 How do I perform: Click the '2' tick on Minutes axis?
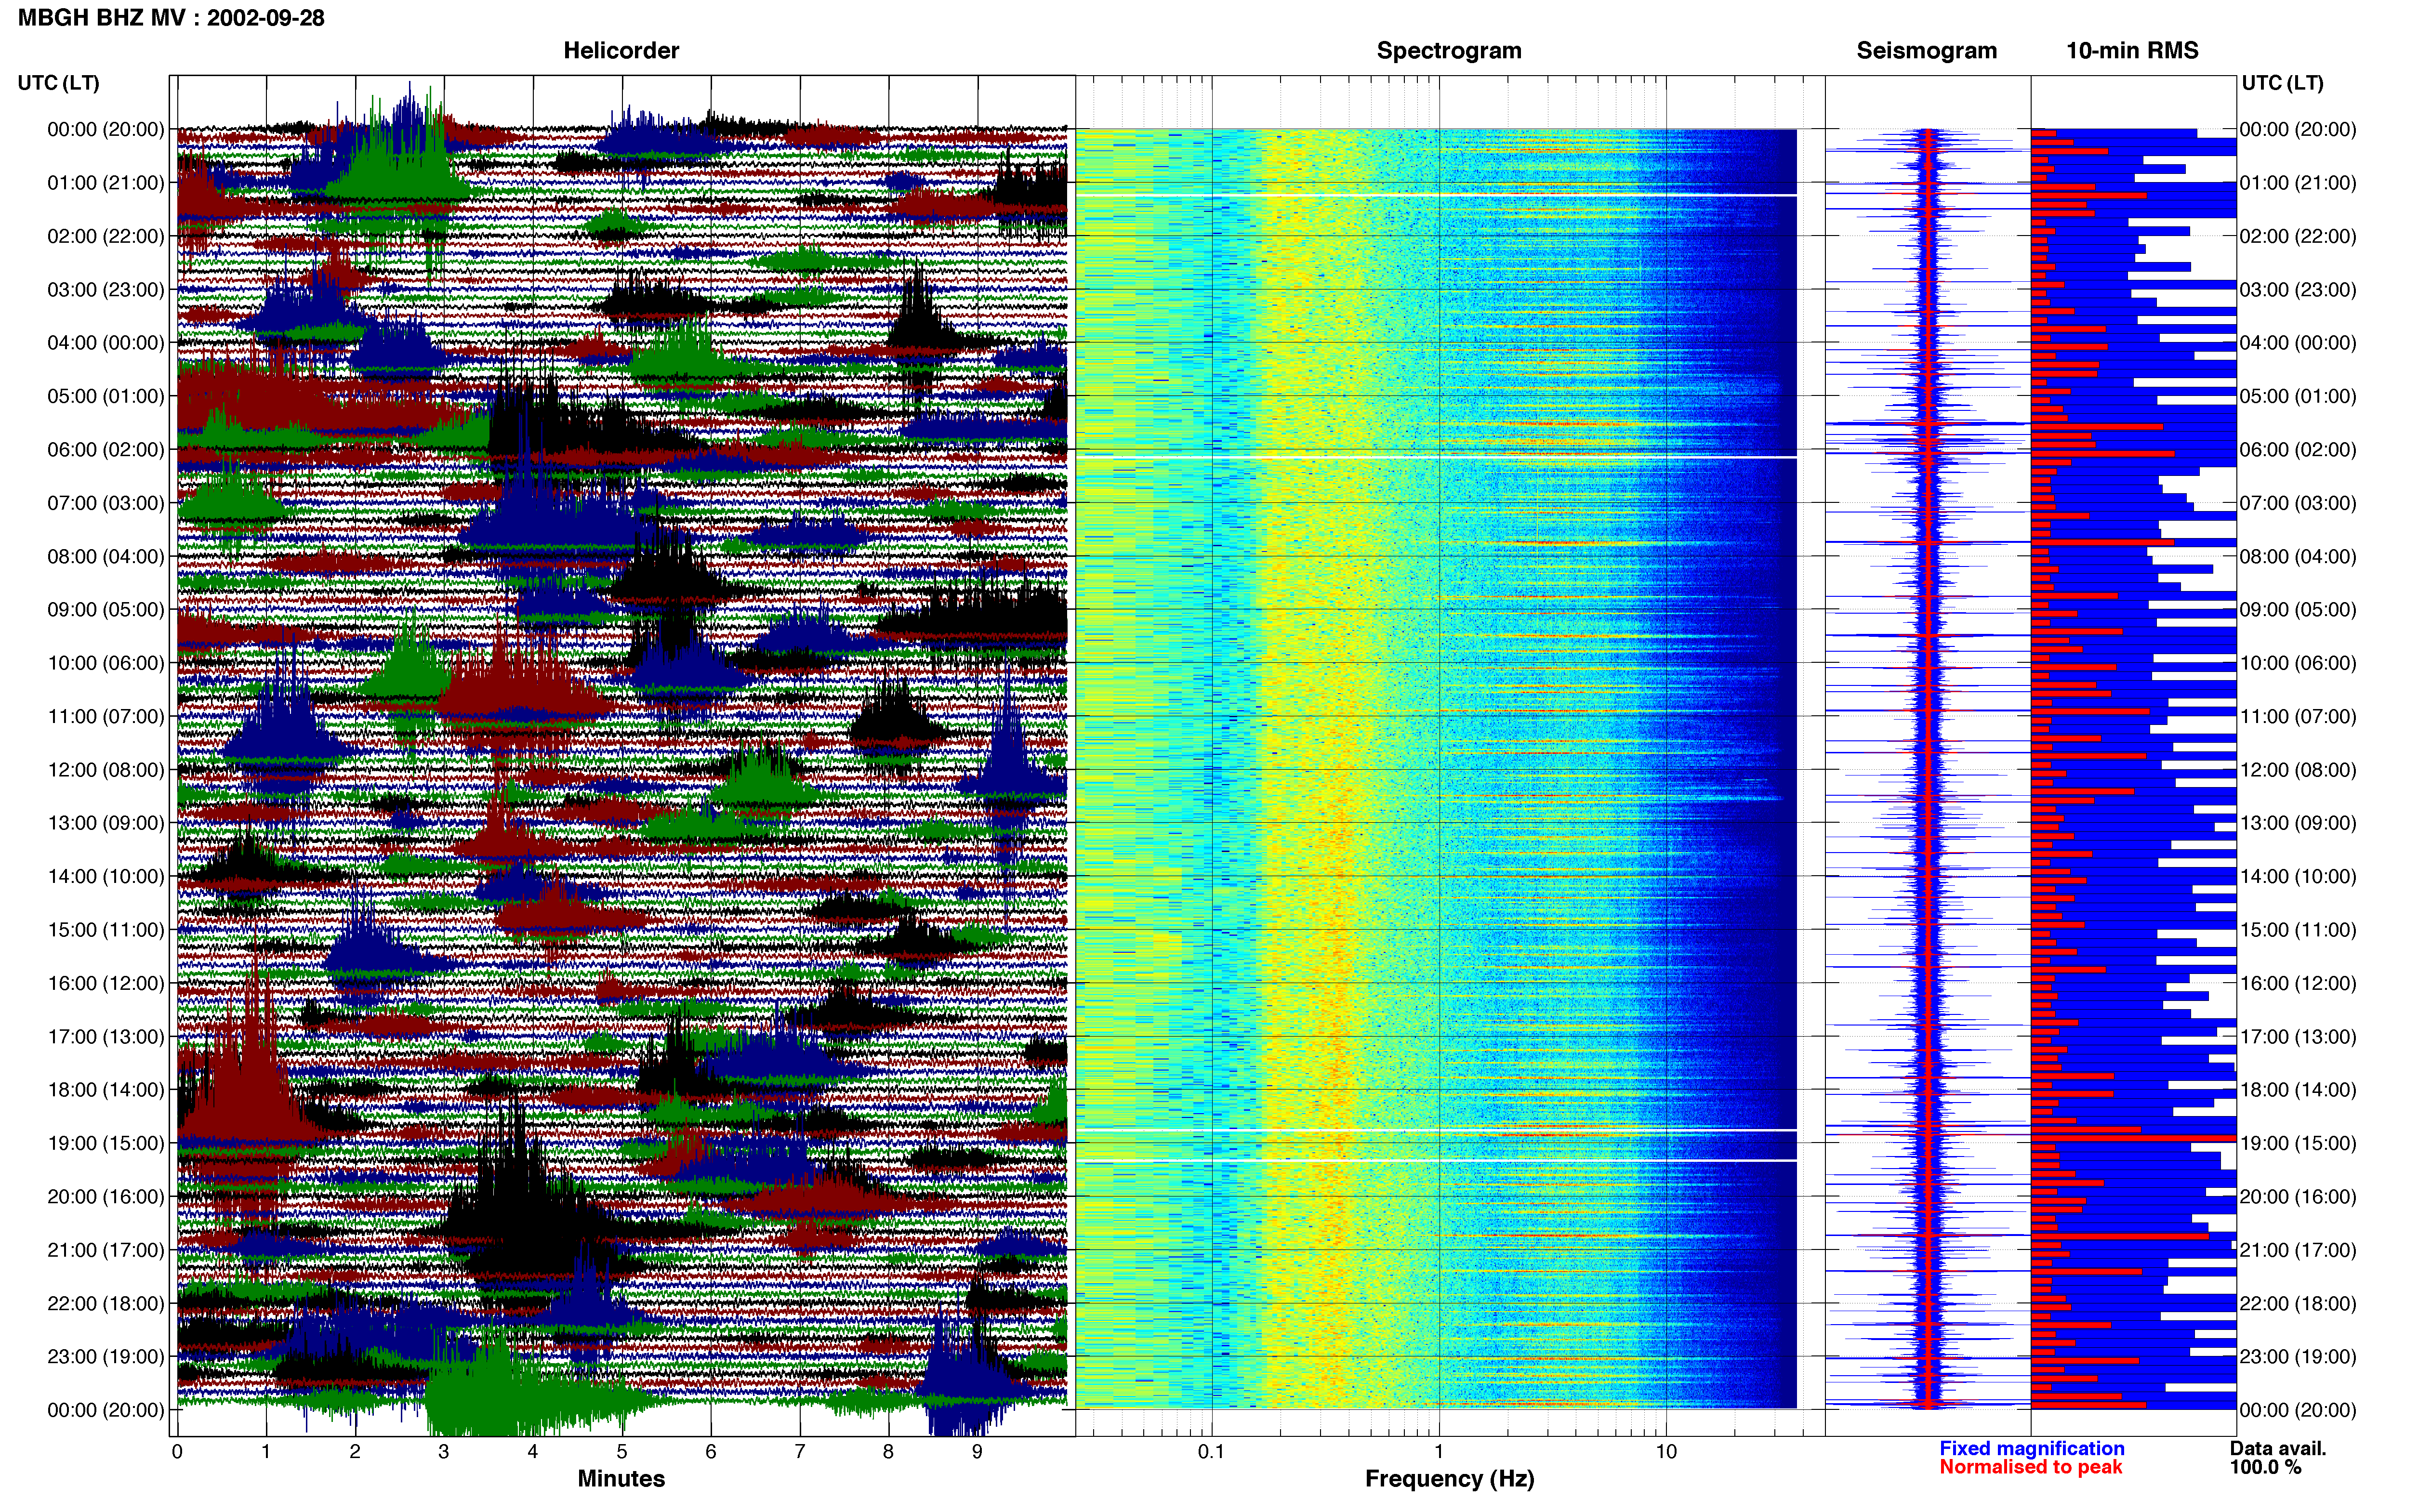tap(355, 1452)
